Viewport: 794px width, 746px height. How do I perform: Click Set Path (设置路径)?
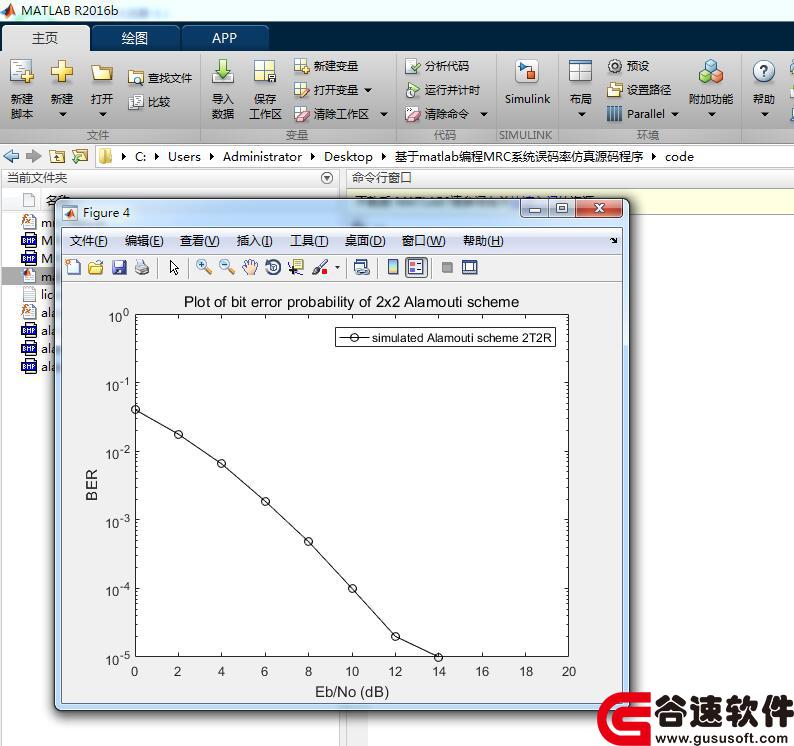639,90
